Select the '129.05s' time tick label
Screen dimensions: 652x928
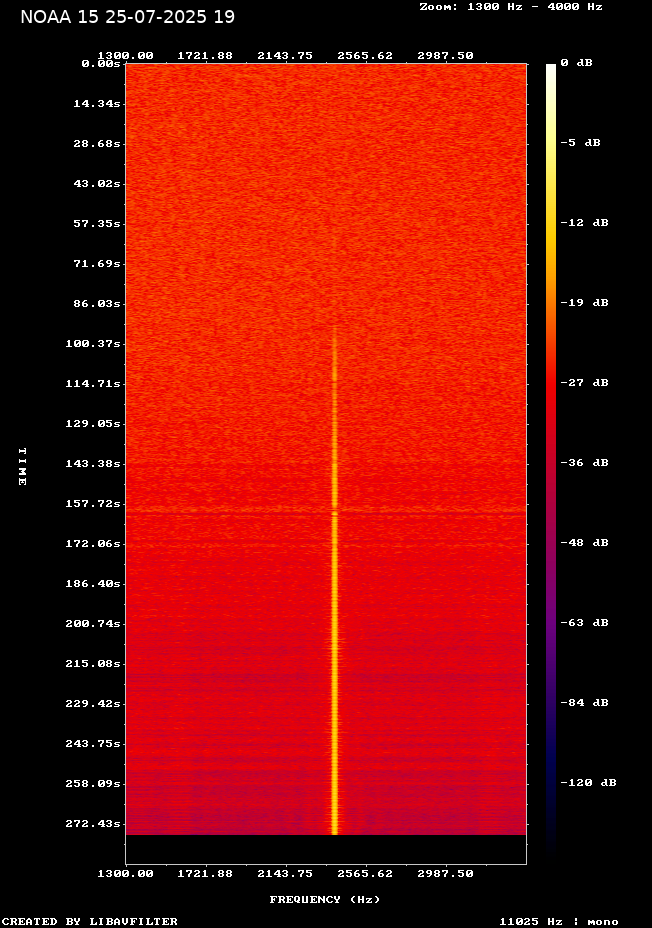tap(93, 424)
